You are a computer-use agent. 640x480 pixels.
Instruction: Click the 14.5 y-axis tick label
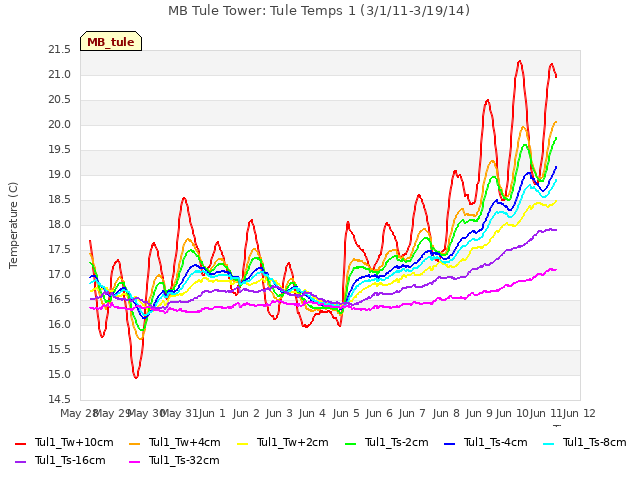[60, 400]
